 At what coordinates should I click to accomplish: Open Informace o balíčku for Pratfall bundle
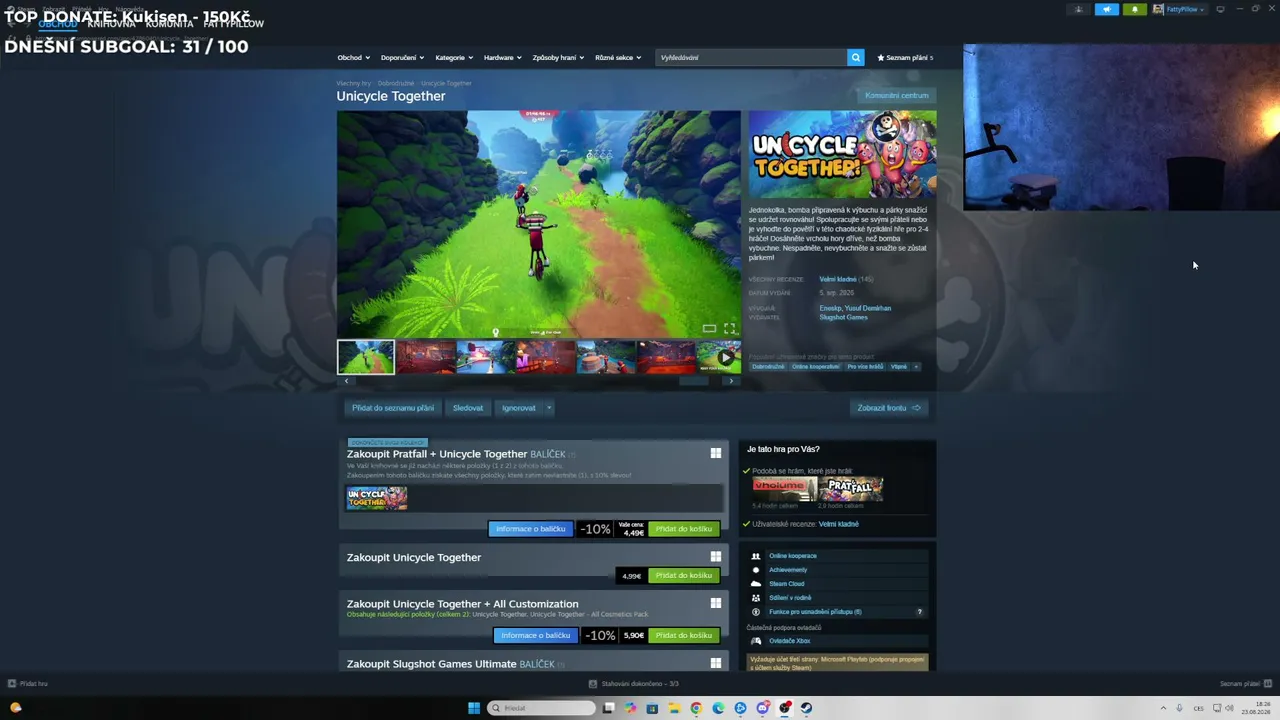(531, 529)
